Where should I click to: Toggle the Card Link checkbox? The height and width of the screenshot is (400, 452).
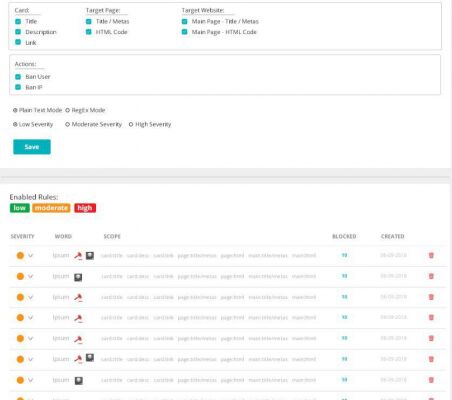tap(18, 42)
